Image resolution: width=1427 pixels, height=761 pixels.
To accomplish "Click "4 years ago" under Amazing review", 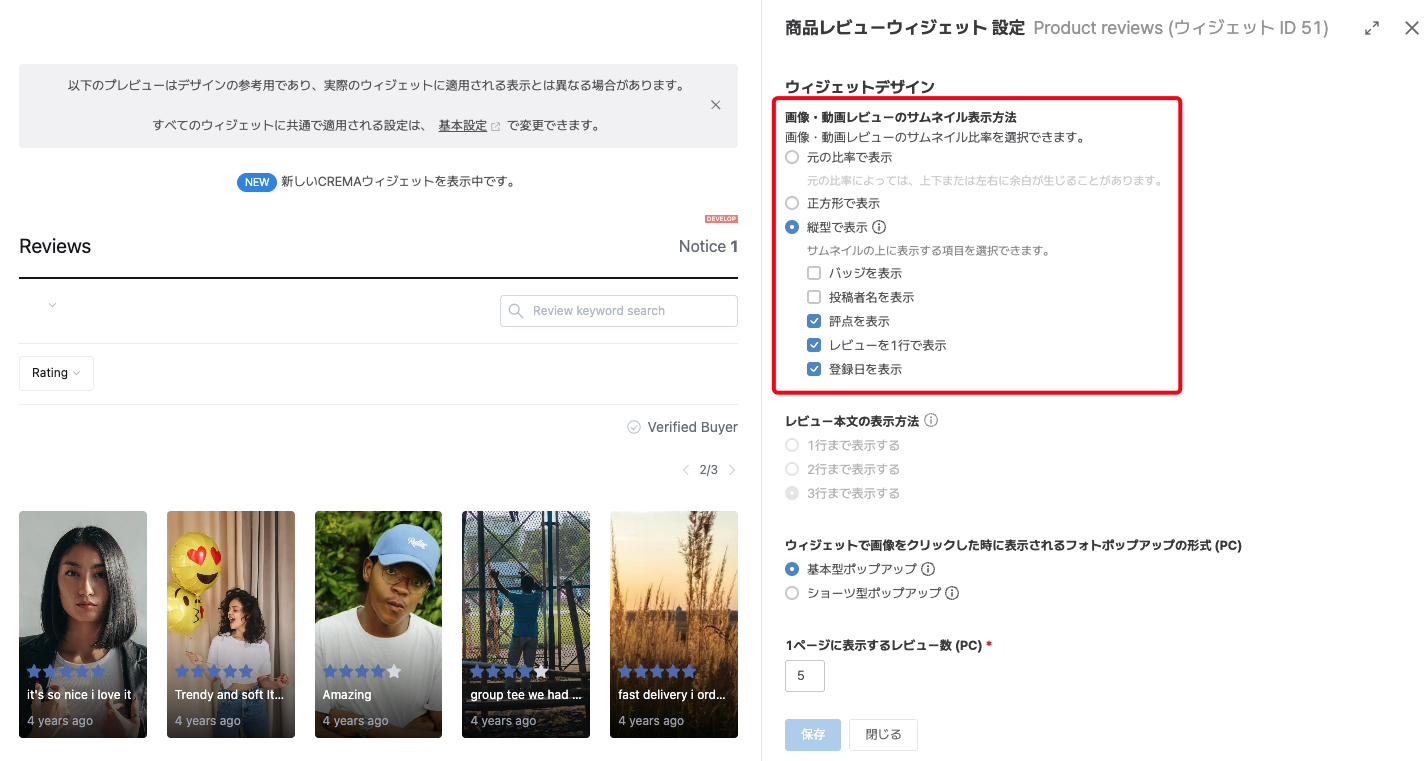I will tap(356, 721).
